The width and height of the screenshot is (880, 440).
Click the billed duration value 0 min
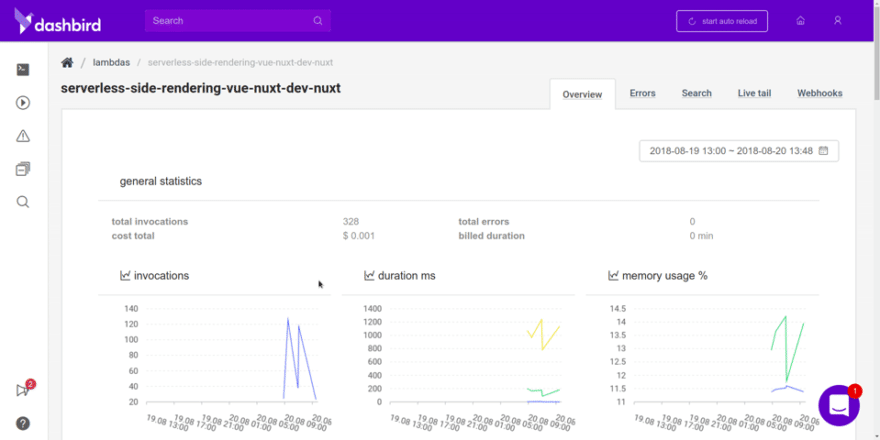coord(701,236)
